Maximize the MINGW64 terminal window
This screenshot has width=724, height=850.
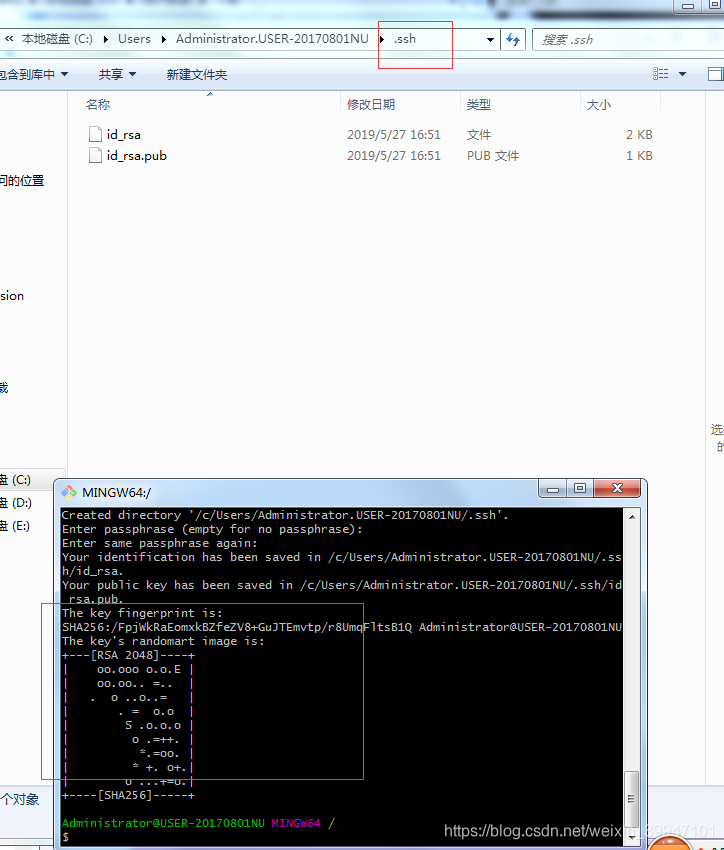pyautogui.click(x=580, y=488)
